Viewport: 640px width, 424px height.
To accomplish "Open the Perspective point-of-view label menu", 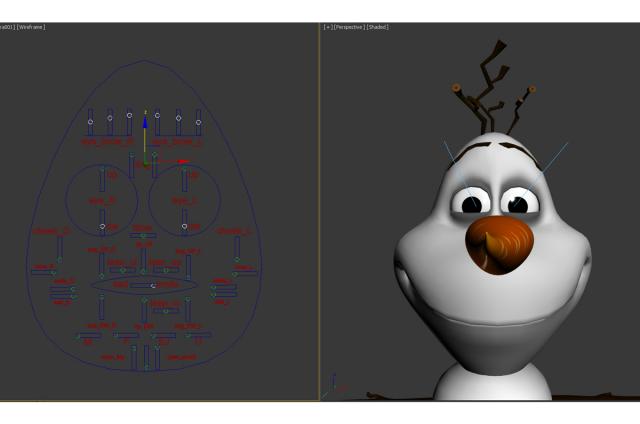I will [x=349, y=27].
